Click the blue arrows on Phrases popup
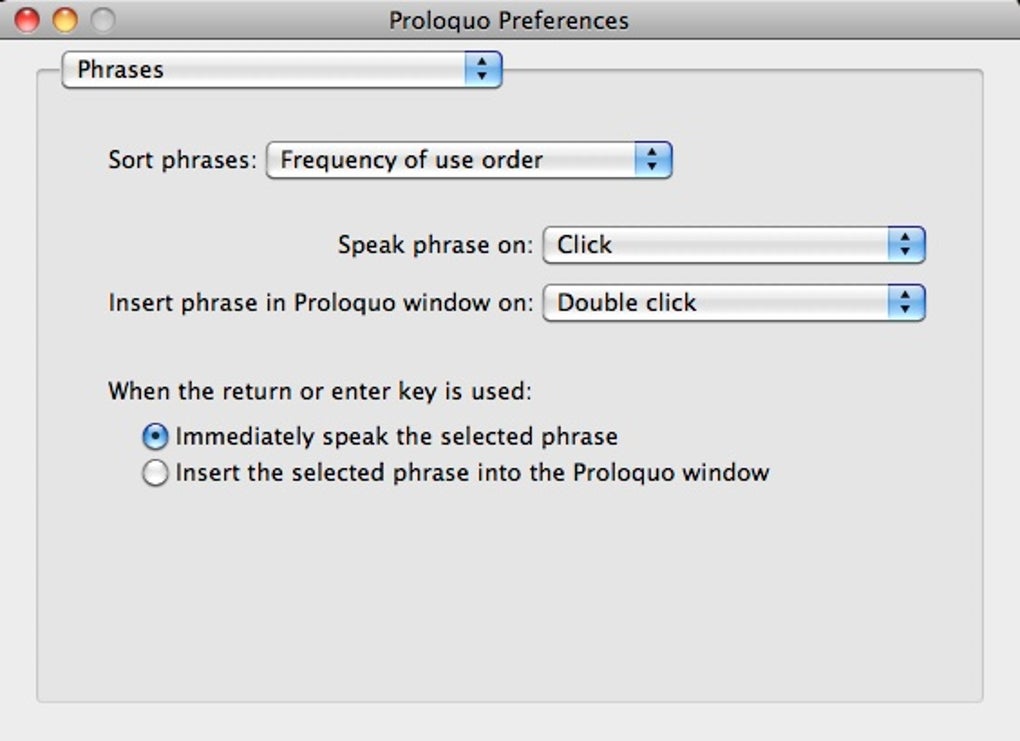 (x=483, y=70)
